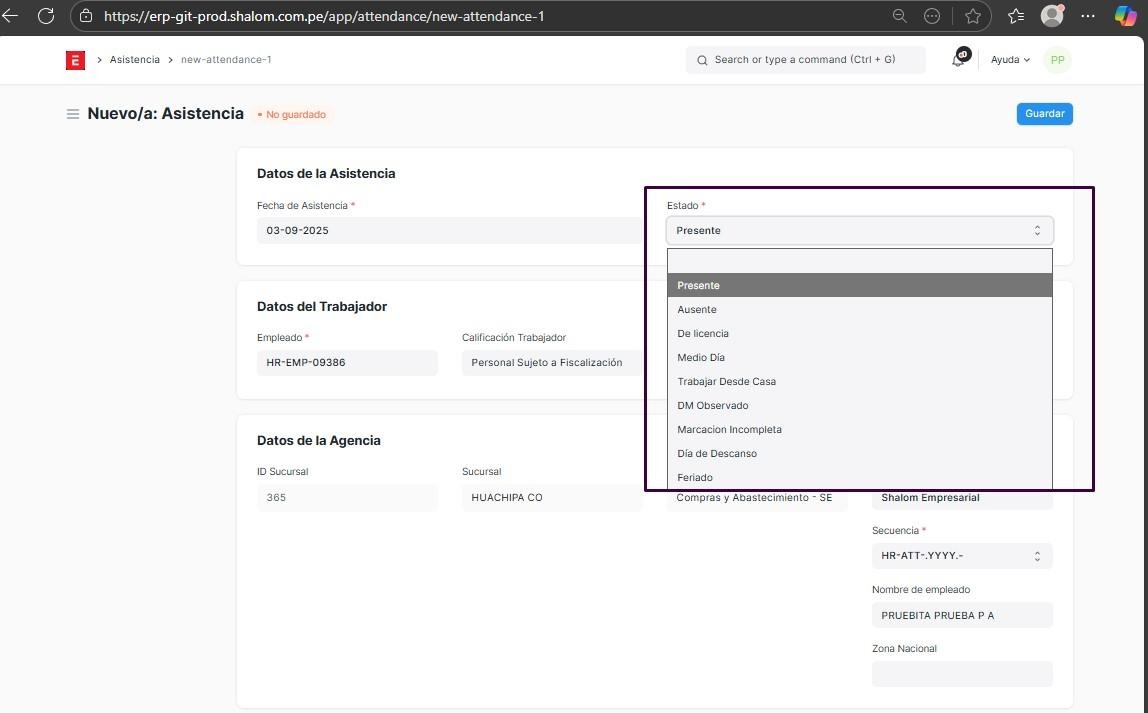Image resolution: width=1148 pixels, height=713 pixels.
Task: Click the browser refresh icon
Action: (45, 16)
